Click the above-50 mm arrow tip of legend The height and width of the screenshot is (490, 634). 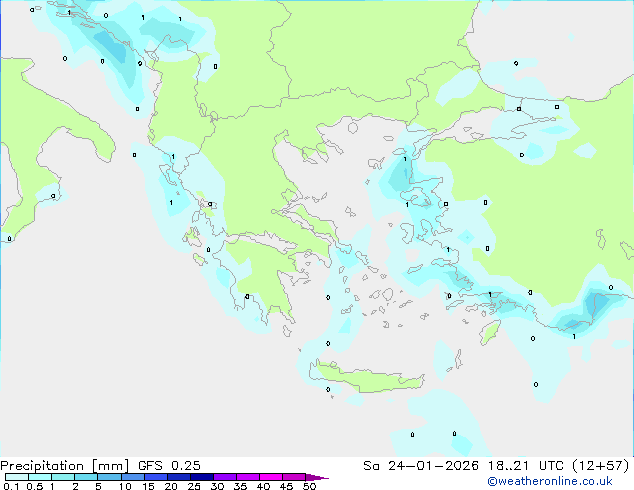(317, 477)
